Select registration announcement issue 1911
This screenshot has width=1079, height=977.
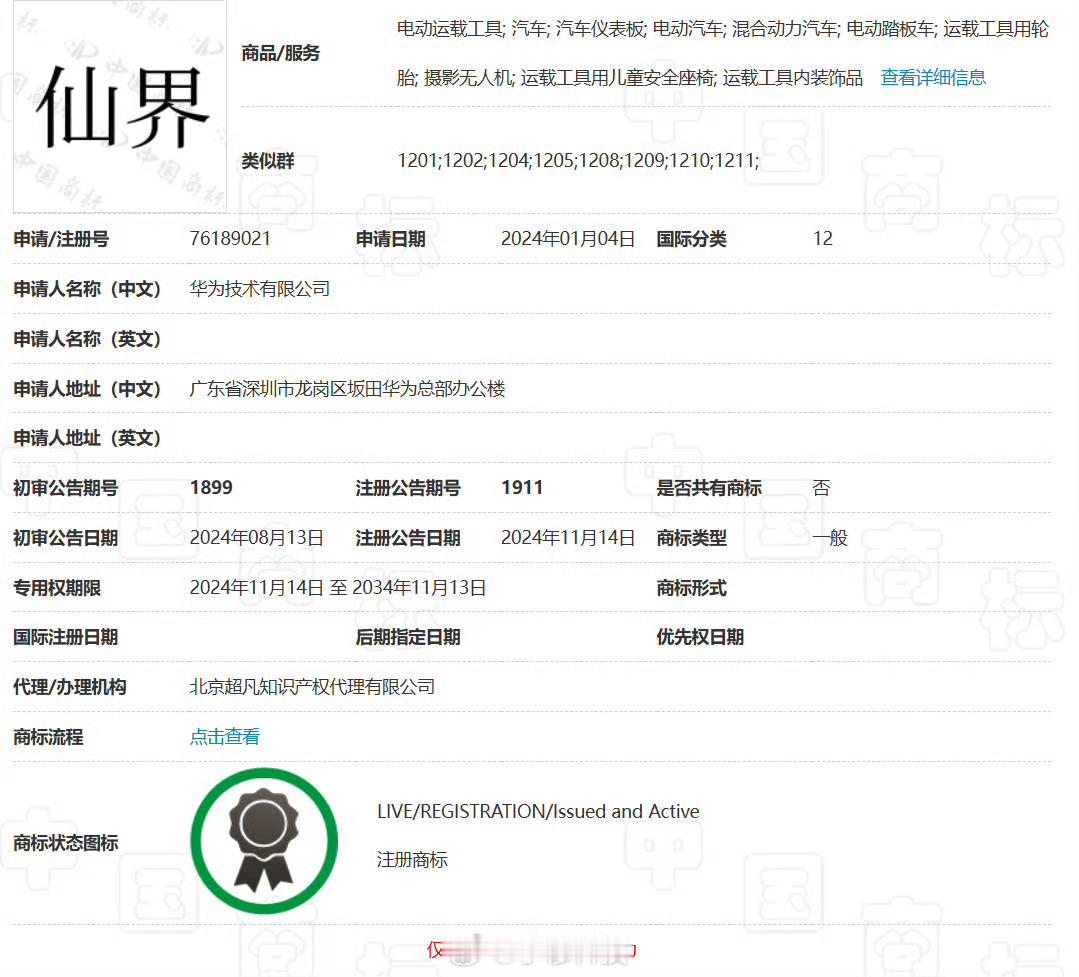tap(522, 488)
